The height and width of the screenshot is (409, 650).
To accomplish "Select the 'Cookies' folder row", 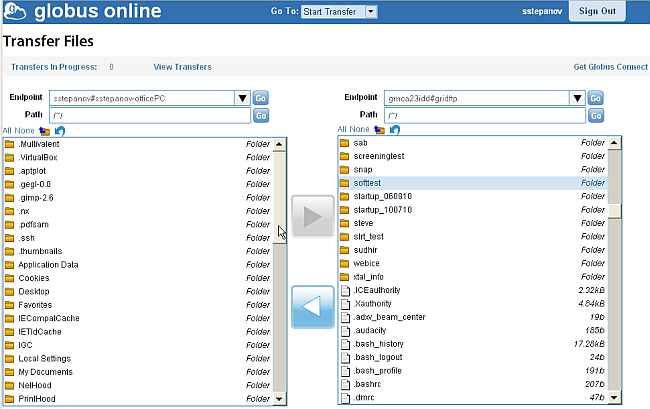I will 138,278.
